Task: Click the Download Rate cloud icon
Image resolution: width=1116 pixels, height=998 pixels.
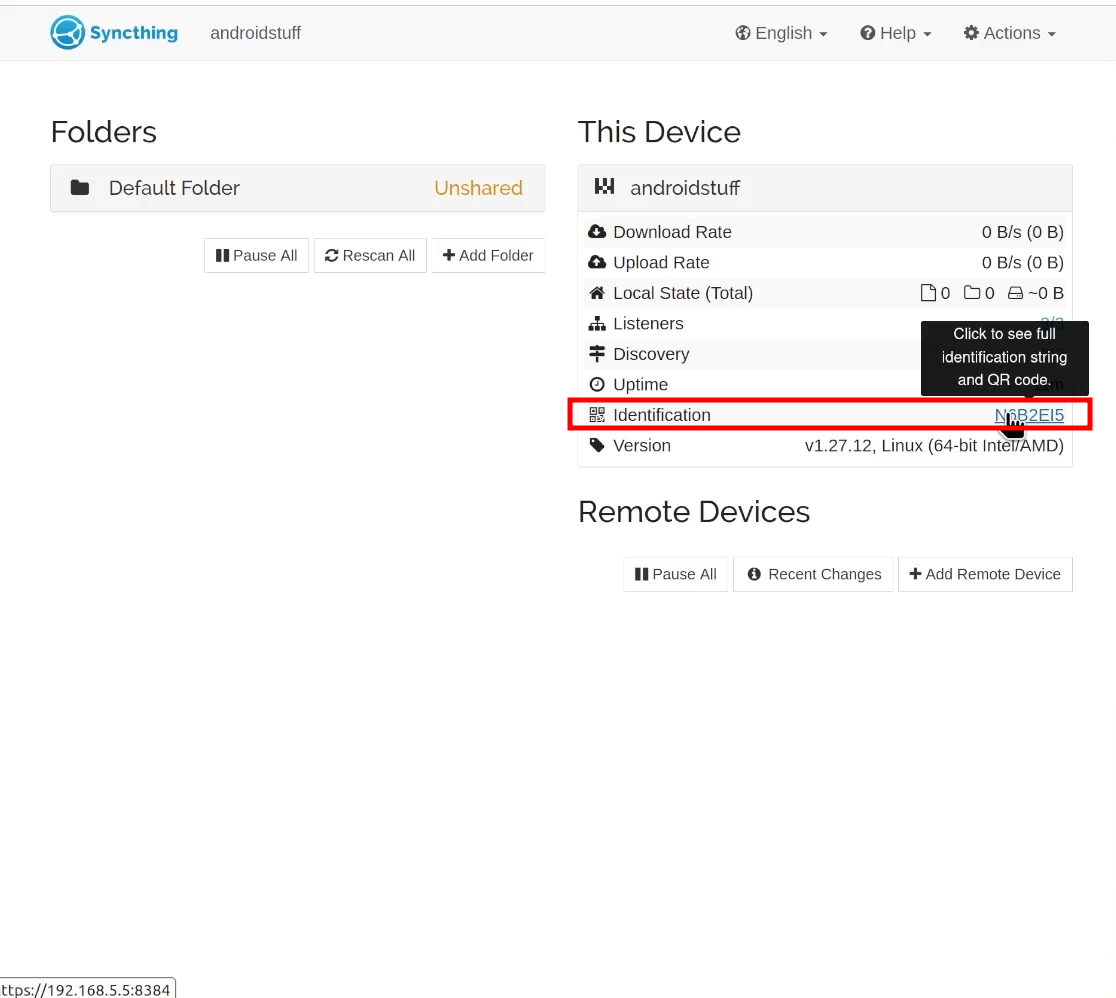Action: (597, 232)
